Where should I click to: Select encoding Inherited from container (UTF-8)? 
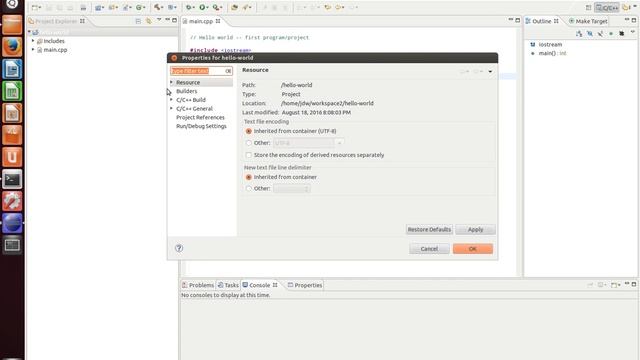(x=249, y=131)
